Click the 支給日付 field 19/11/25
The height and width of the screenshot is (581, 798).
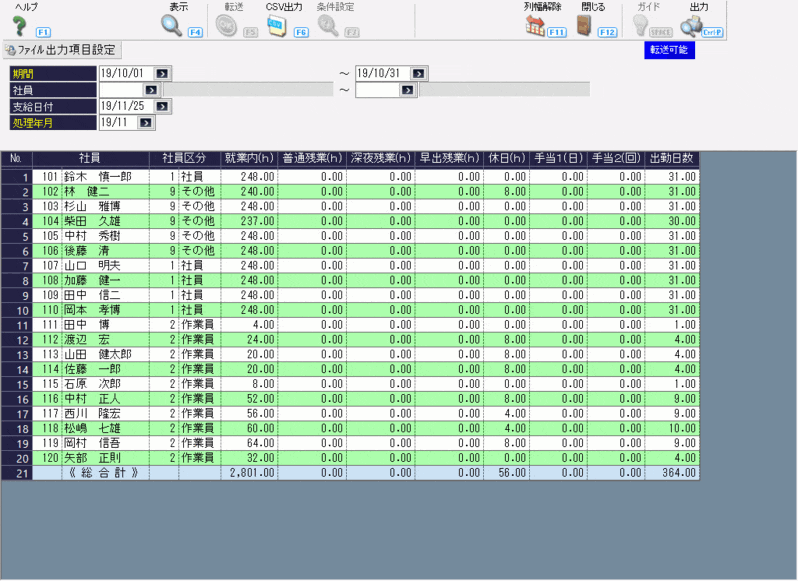click(127, 106)
